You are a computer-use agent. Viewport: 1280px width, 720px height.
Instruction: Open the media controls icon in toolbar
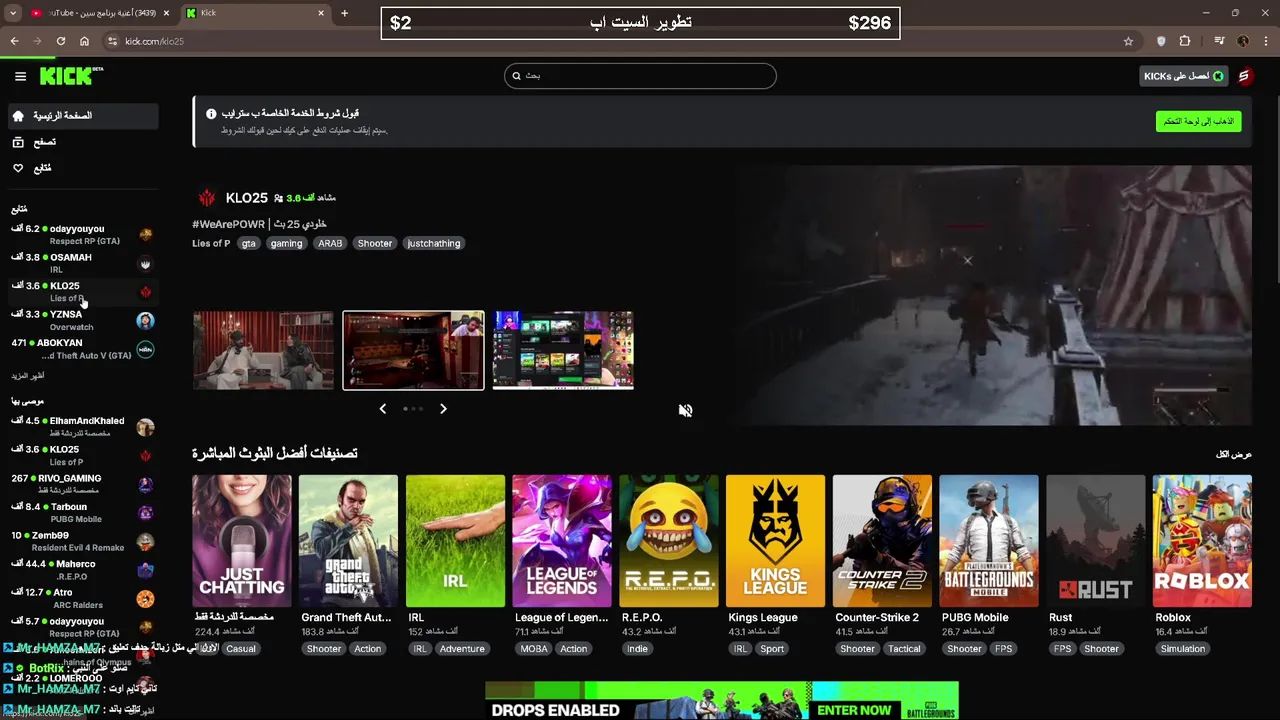1219,41
